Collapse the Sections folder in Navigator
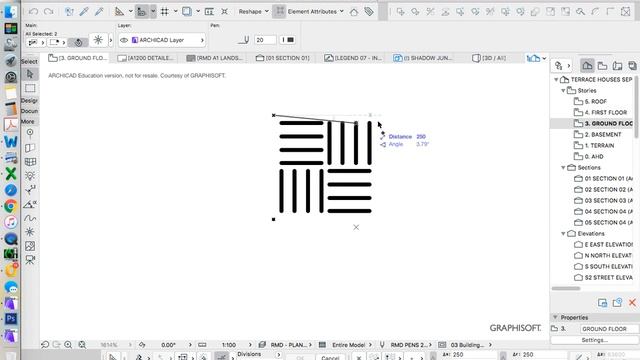The image size is (640, 360). [563, 168]
